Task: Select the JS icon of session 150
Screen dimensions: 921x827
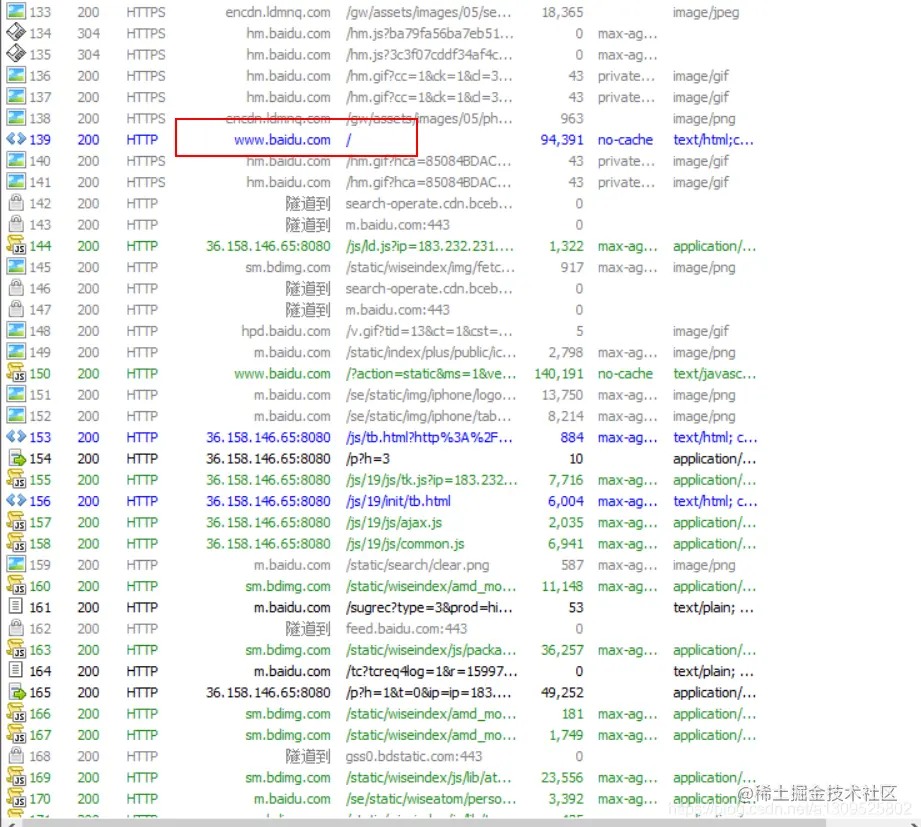Action: click(x=16, y=373)
